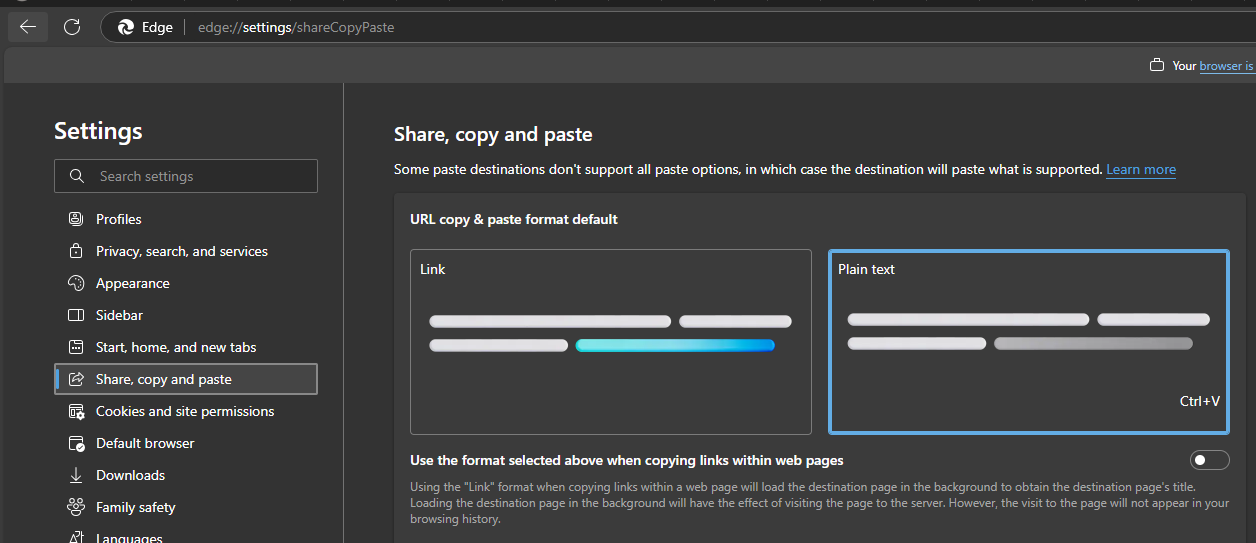This screenshot has width=1256, height=543.
Task: Click the managed browser briefcase icon
Action: (x=1157, y=66)
